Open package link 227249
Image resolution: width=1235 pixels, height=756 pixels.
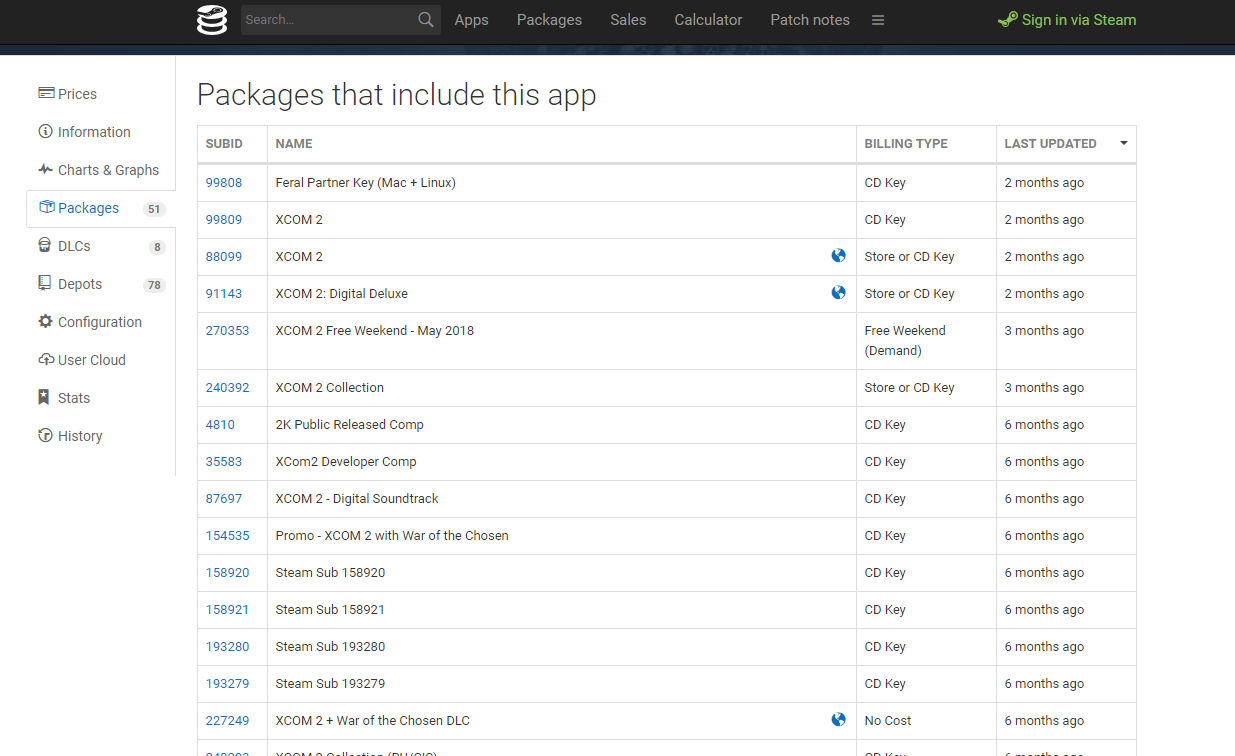coord(227,721)
